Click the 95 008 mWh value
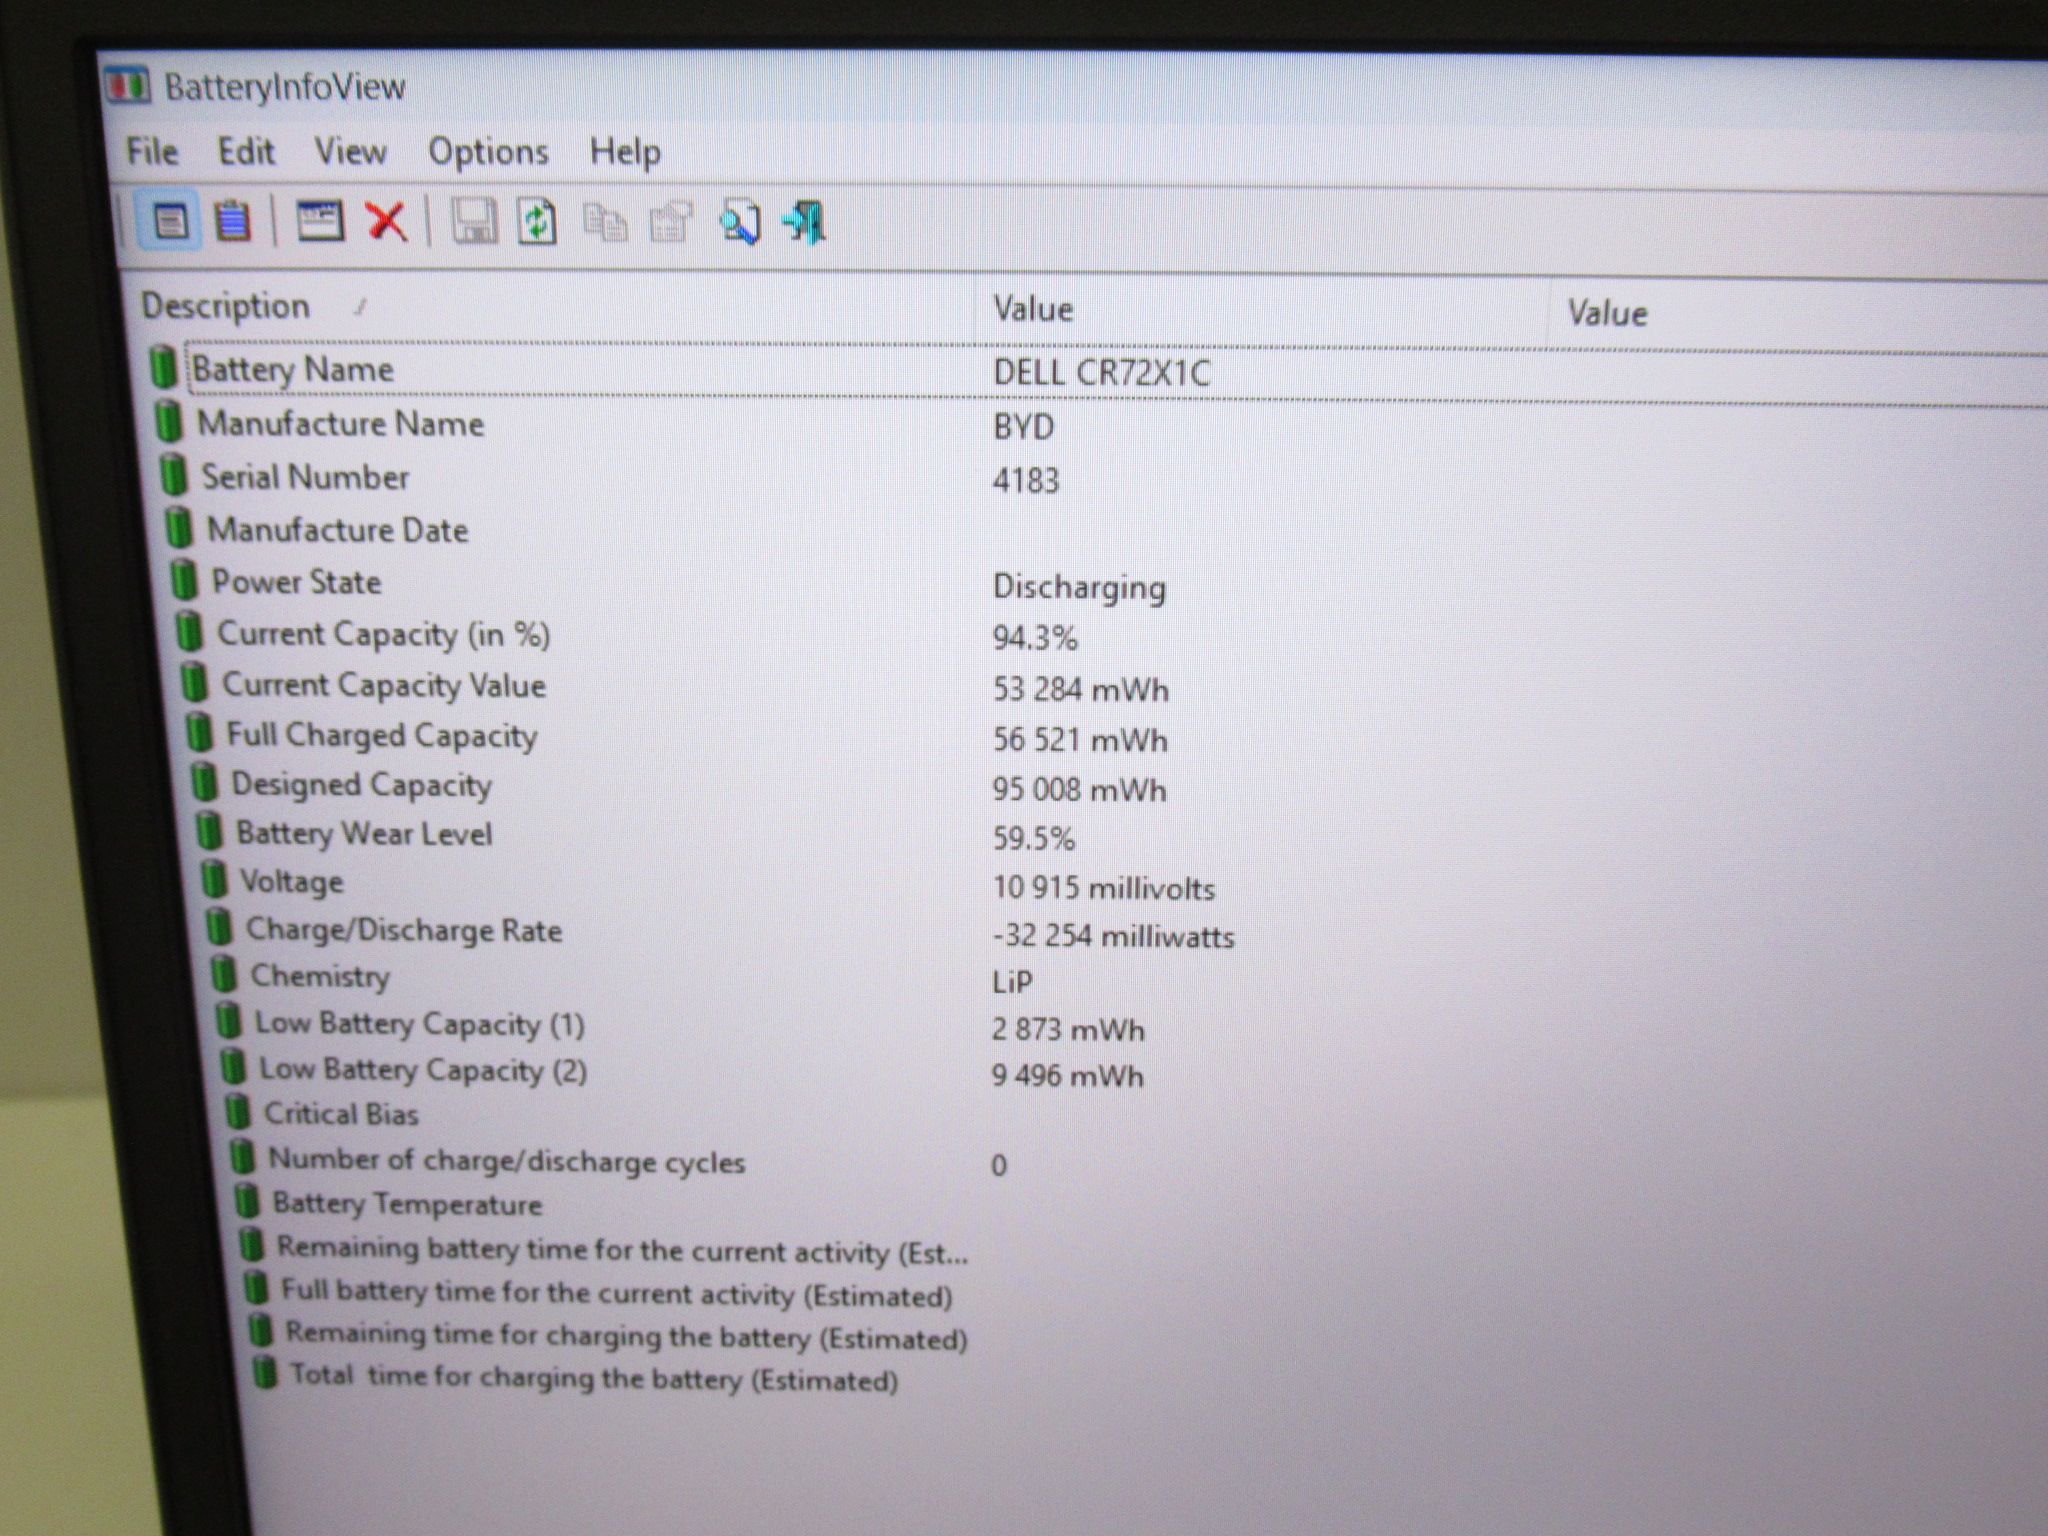2048x1536 pixels. pos(1079,790)
